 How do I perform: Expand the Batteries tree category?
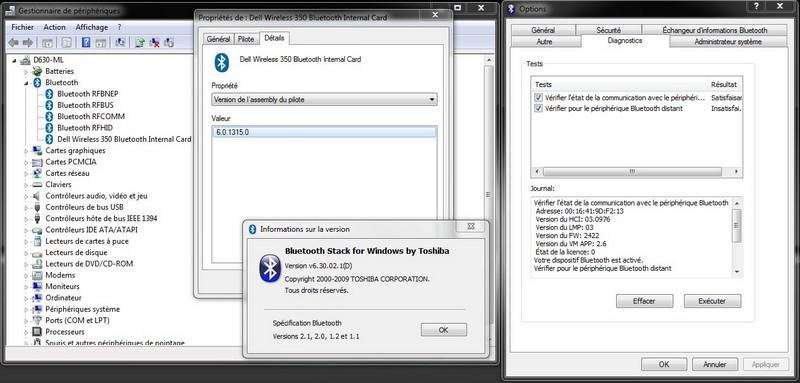pyautogui.click(x=27, y=71)
